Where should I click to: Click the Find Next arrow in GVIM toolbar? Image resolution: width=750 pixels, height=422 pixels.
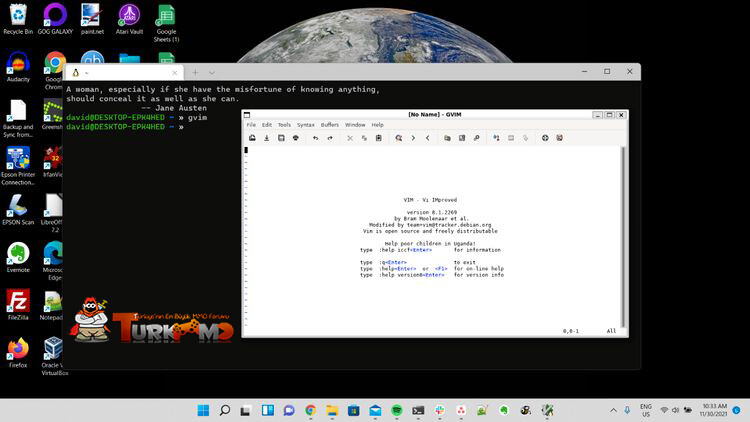[413, 138]
